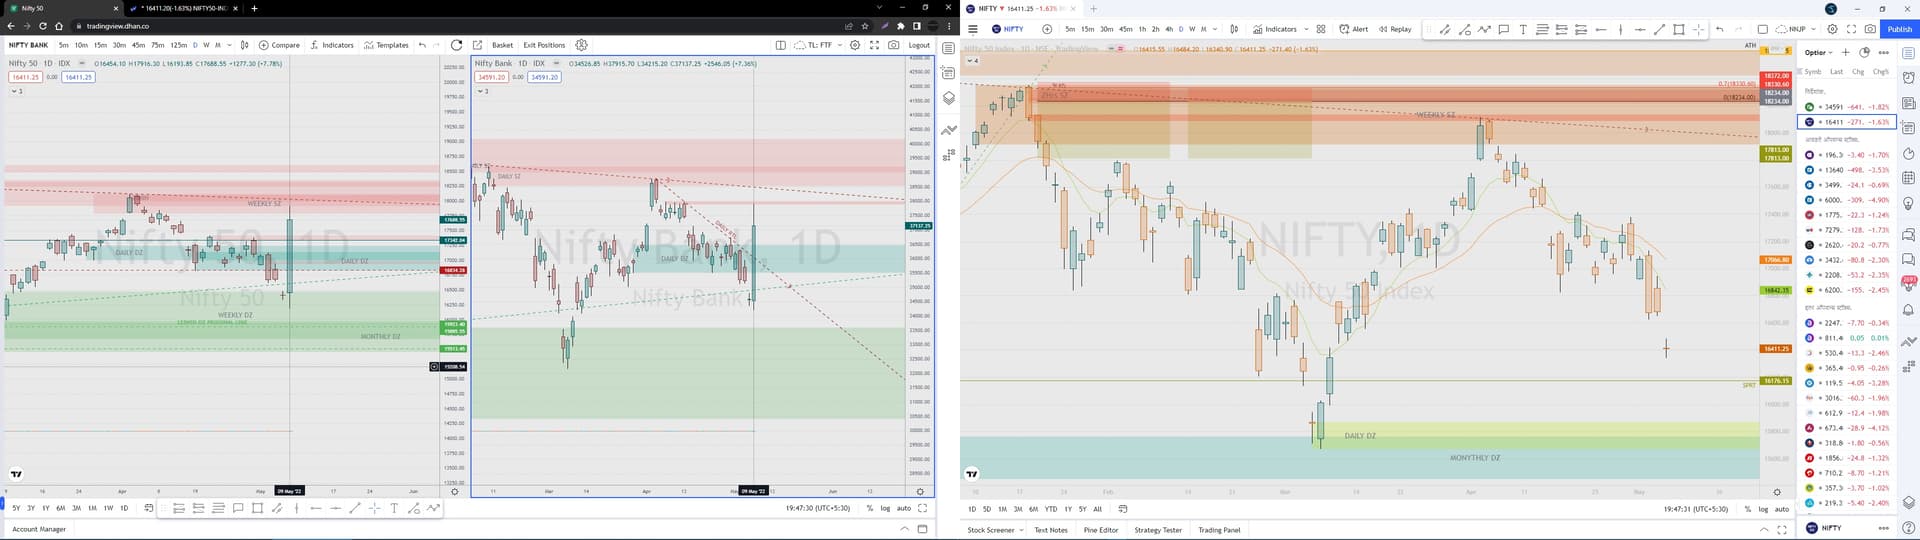
Task: Select rectangle tool in Dhan floating drawing toolbar
Action: click(x=257, y=508)
